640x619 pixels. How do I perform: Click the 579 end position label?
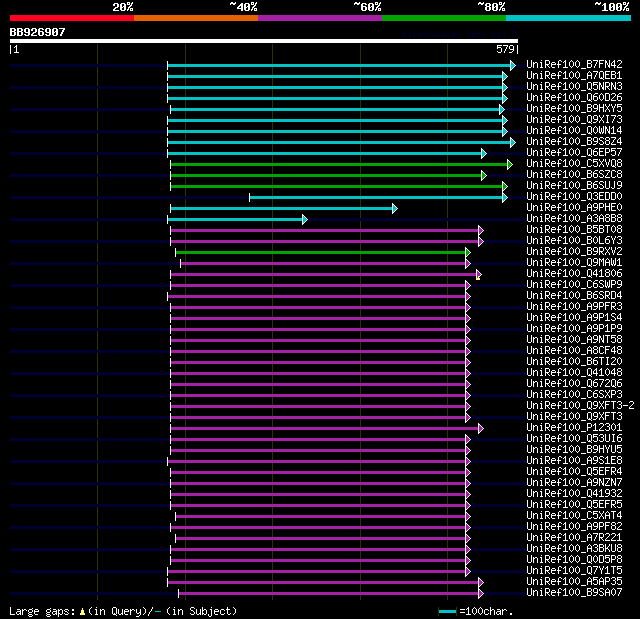point(505,49)
